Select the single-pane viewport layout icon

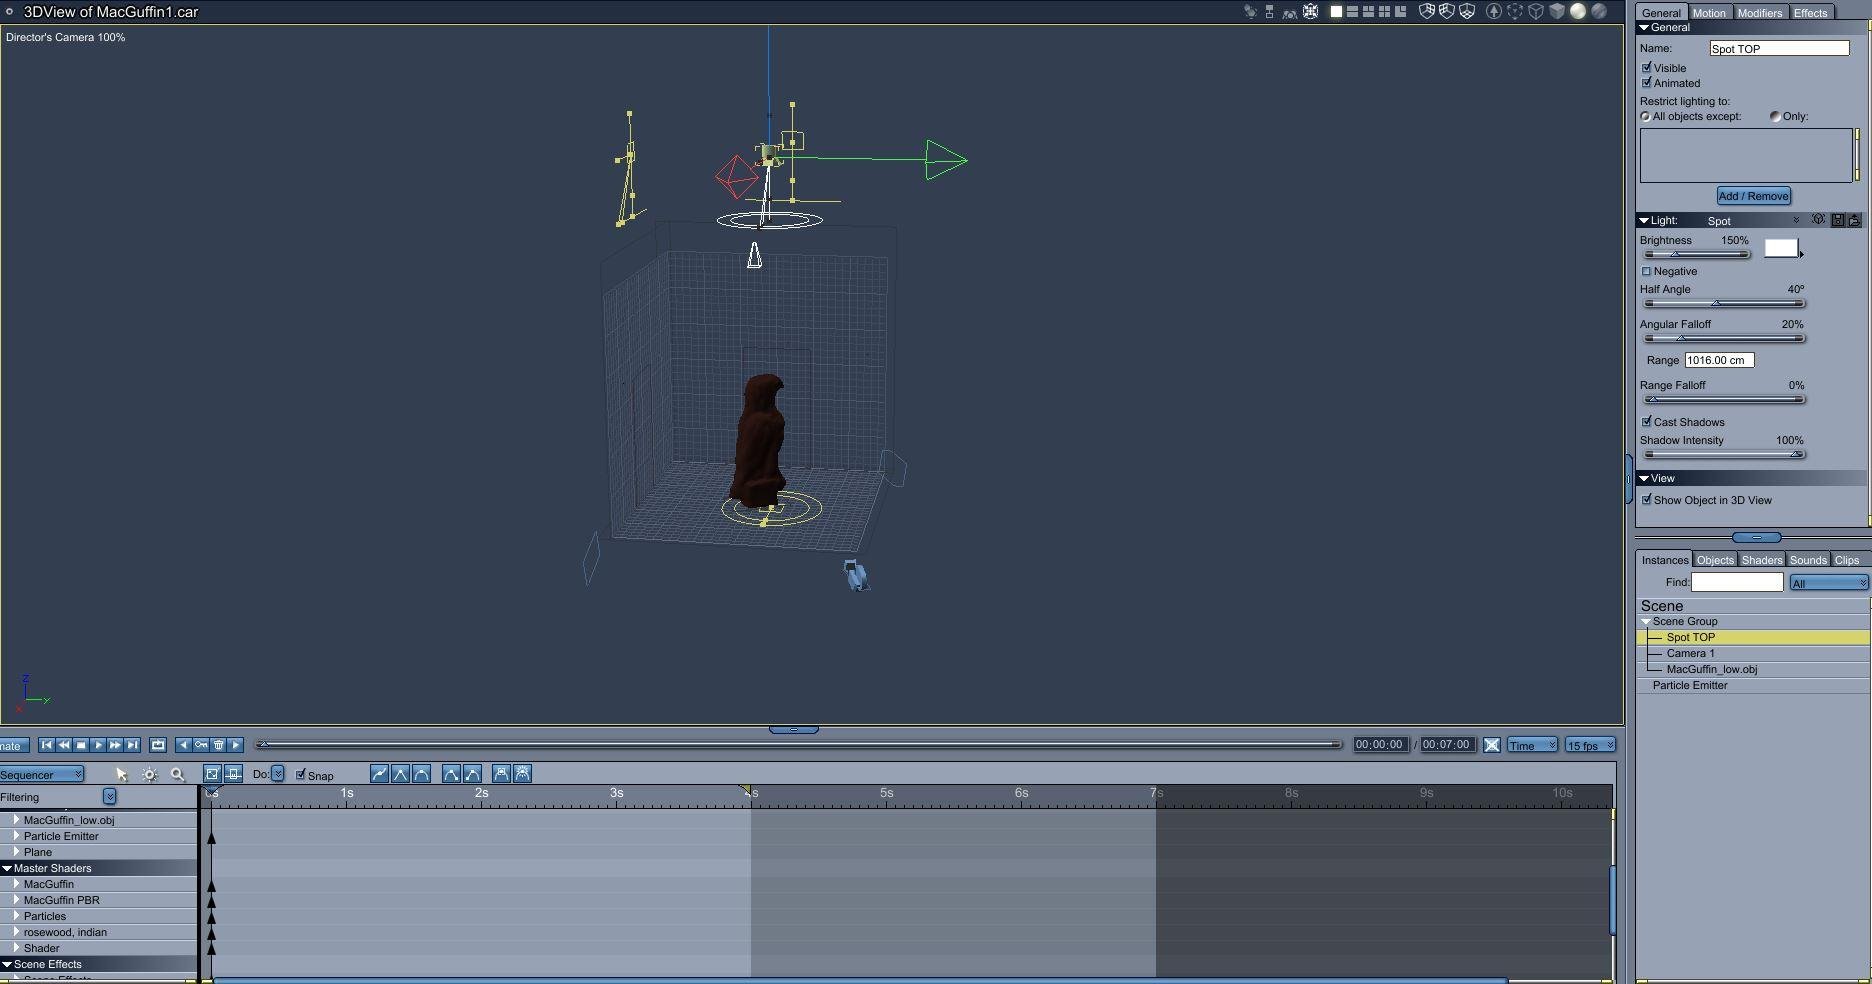click(1336, 12)
